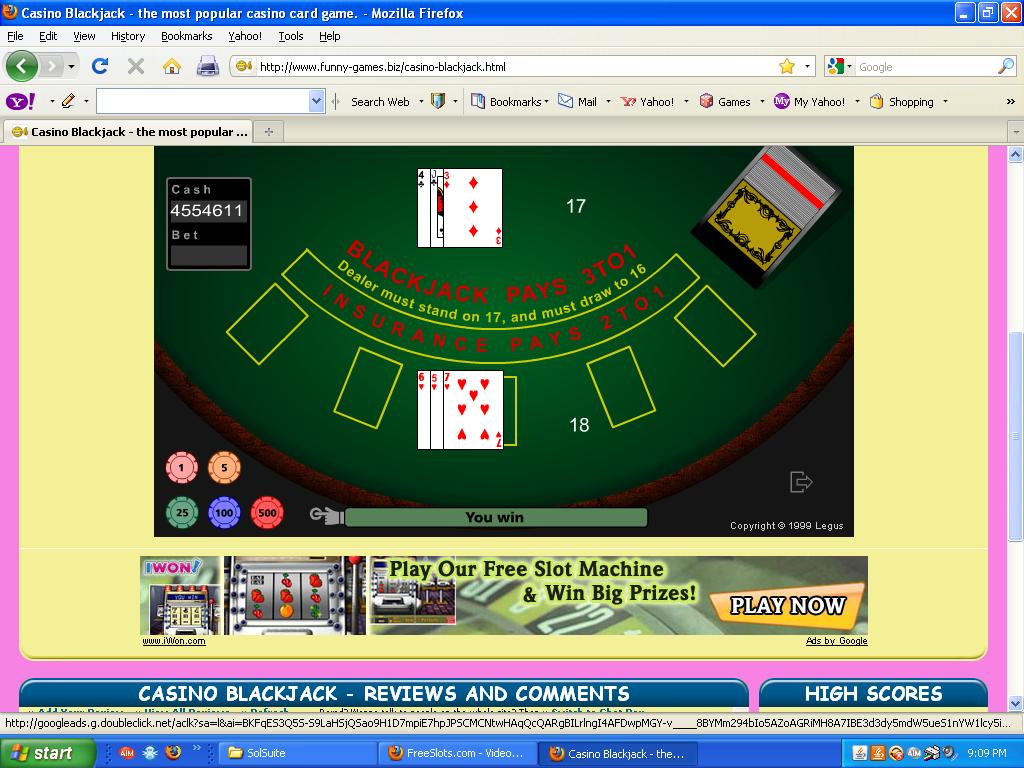Screen dimensions: 1024x768
Task: Click the PLAY NOW ad button
Action: pos(788,605)
